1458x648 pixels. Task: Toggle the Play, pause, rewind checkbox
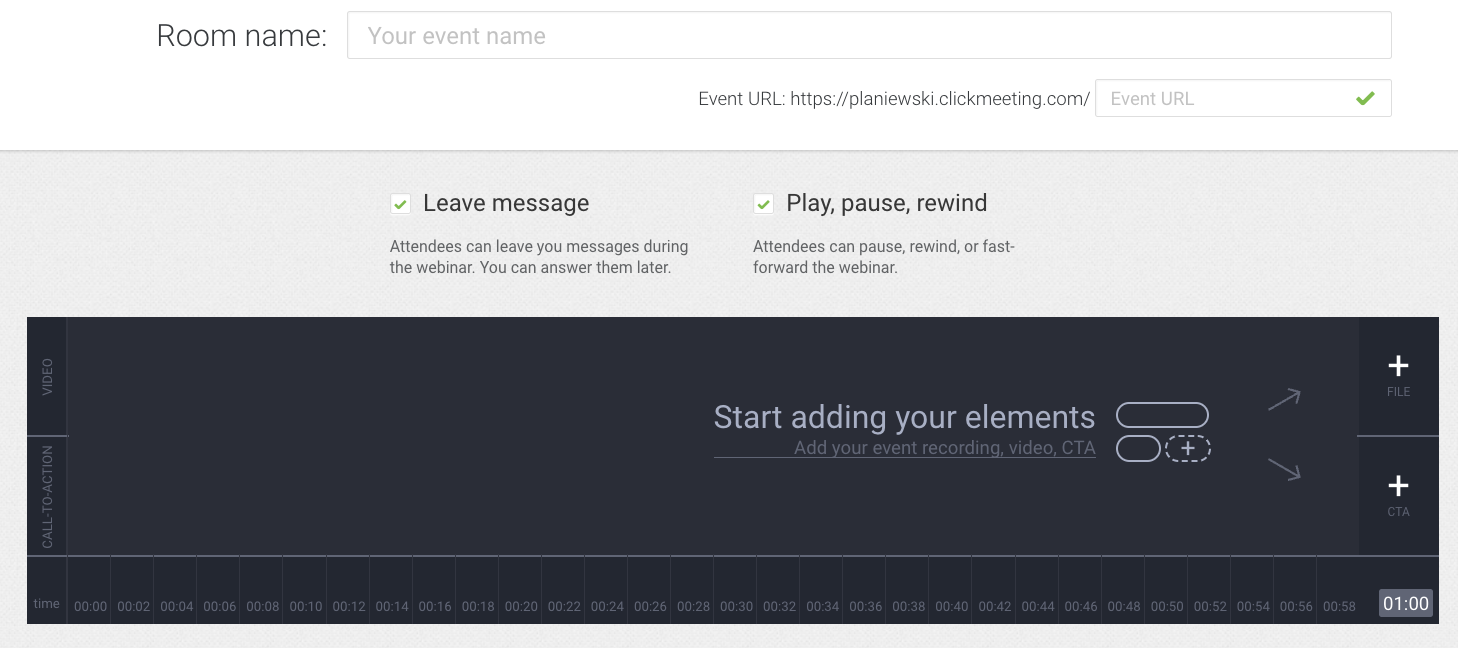point(763,204)
